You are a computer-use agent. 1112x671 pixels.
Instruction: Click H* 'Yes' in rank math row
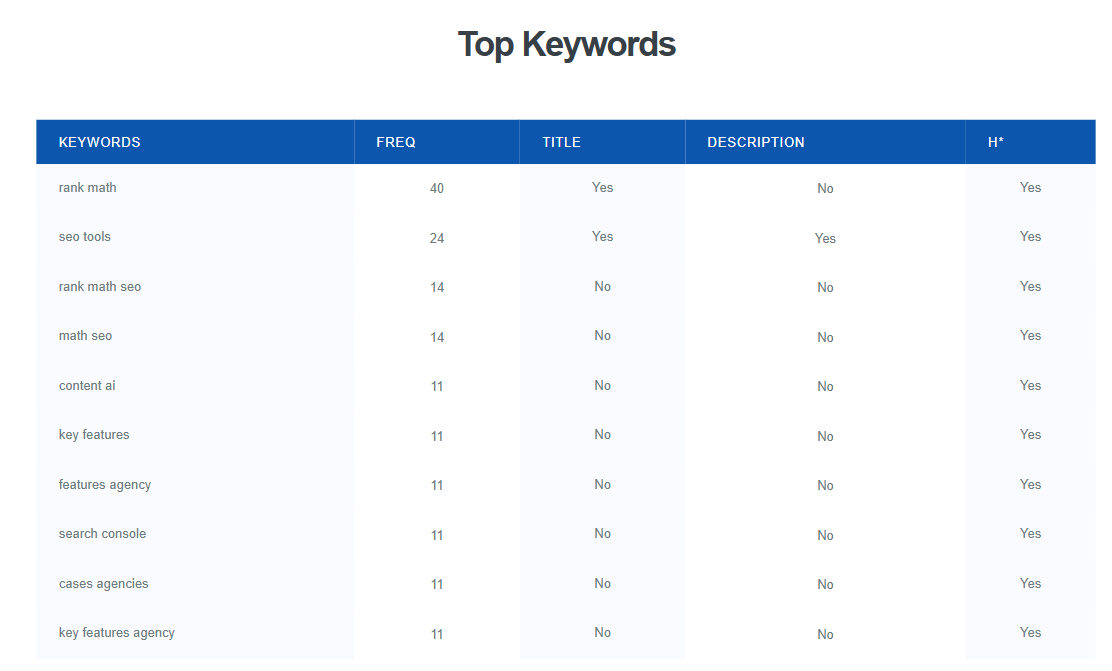(x=1030, y=187)
